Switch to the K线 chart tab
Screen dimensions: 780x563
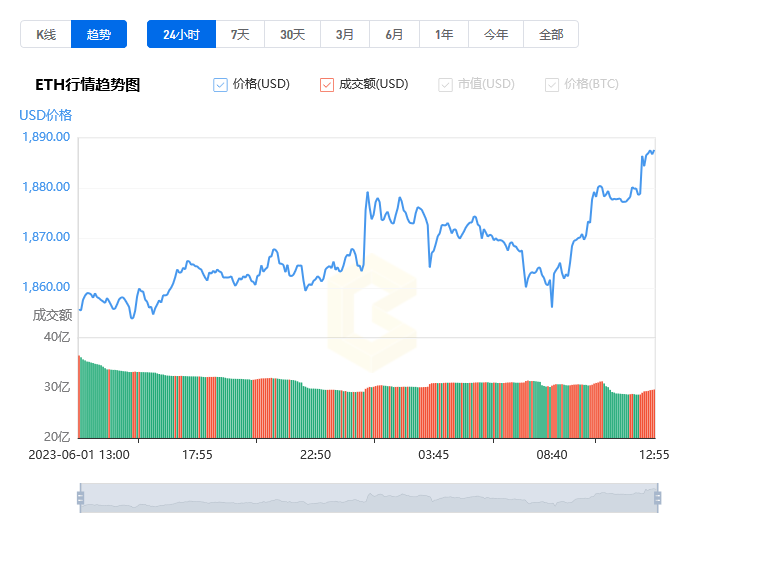click(x=46, y=34)
